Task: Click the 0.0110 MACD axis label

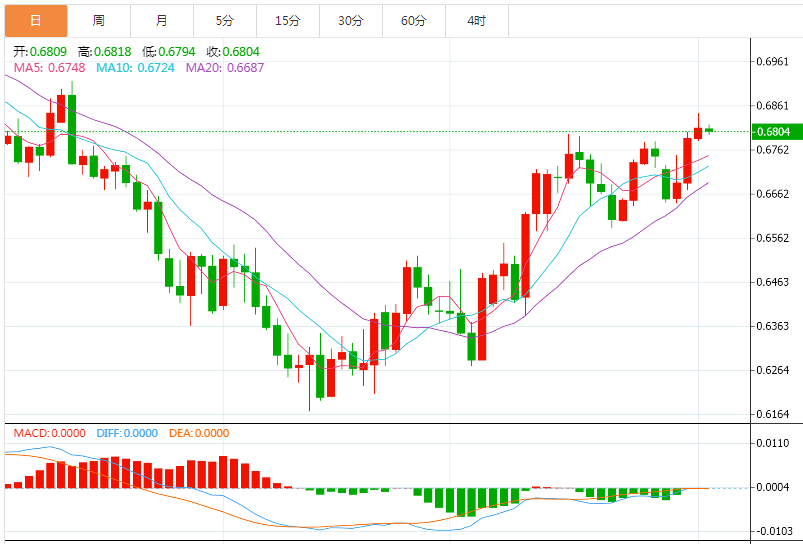Action: coord(773,443)
